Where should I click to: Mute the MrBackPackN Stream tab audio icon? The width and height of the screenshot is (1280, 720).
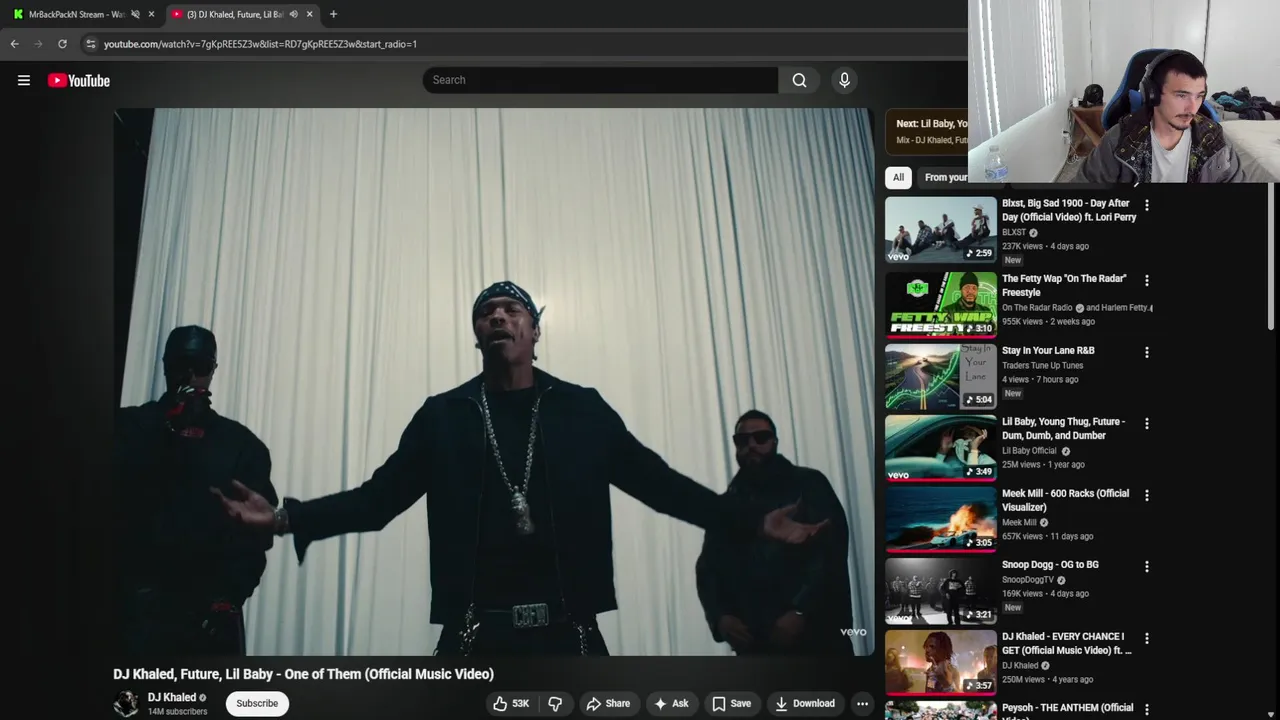click(x=135, y=14)
